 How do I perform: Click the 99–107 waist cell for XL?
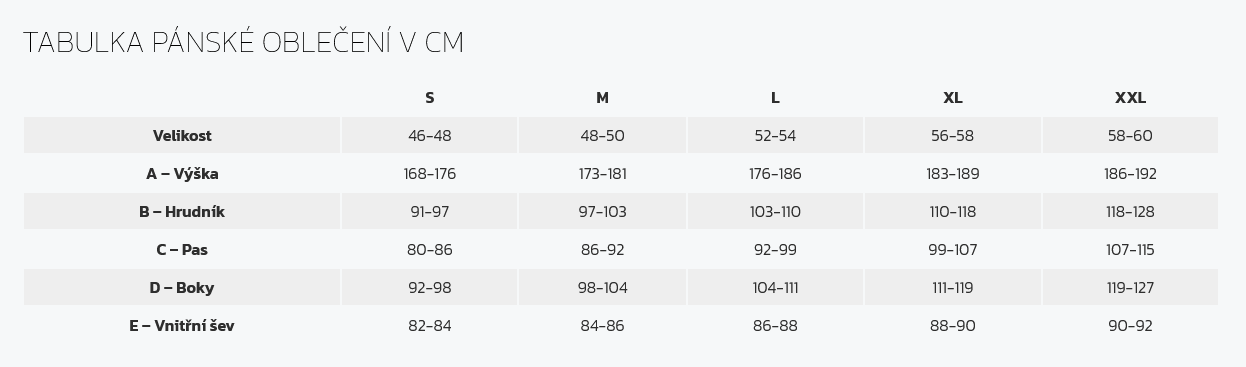(x=953, y=250)
